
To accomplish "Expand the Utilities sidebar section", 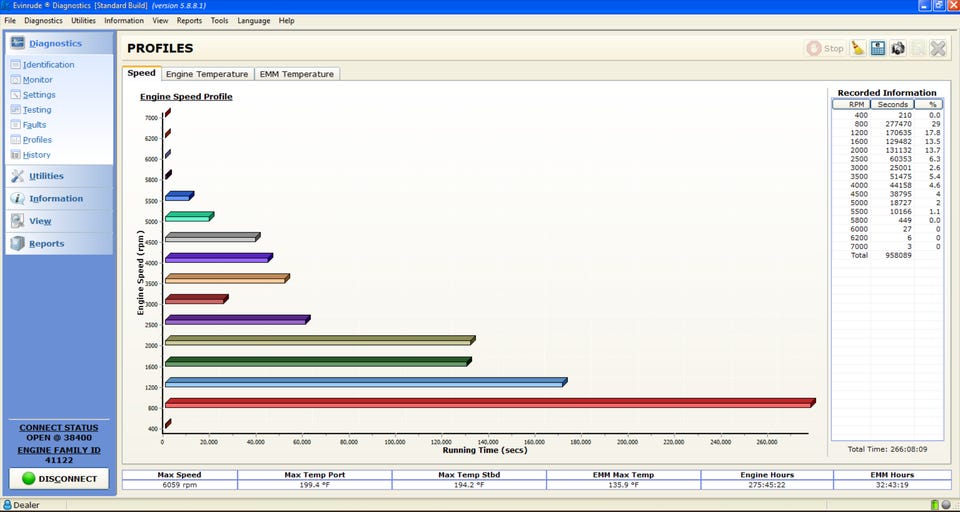I will click(x=59, y=176).
